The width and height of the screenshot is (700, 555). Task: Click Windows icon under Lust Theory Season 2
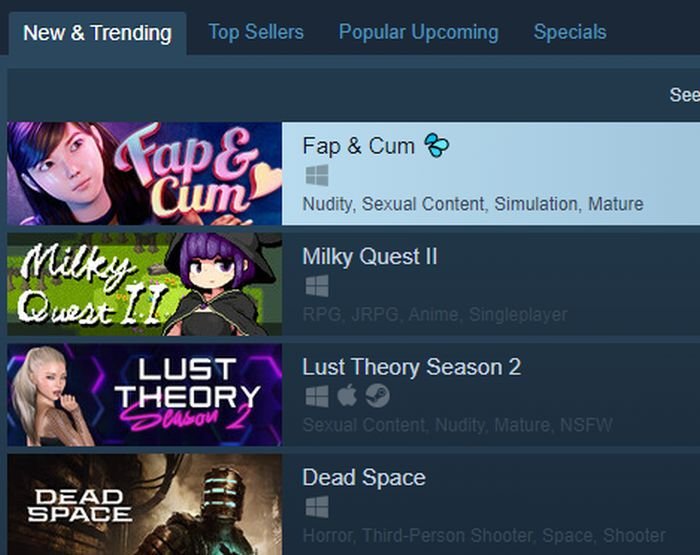[317, 396]
